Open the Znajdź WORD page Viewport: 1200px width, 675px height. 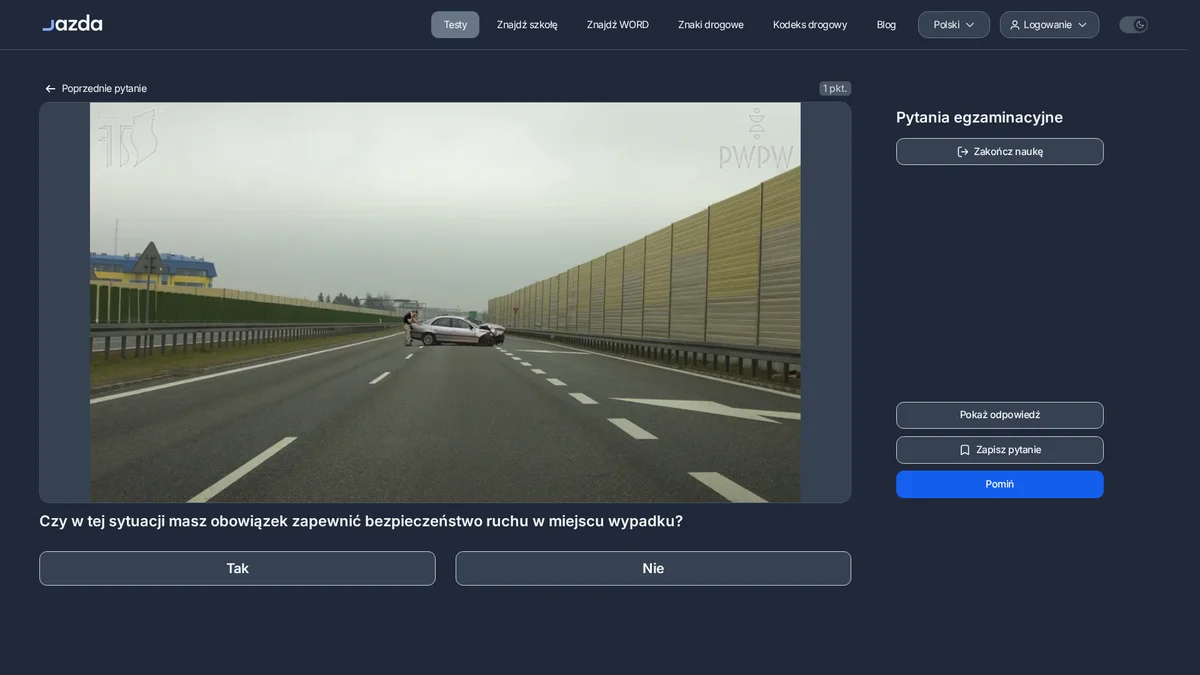pos(618,25)
